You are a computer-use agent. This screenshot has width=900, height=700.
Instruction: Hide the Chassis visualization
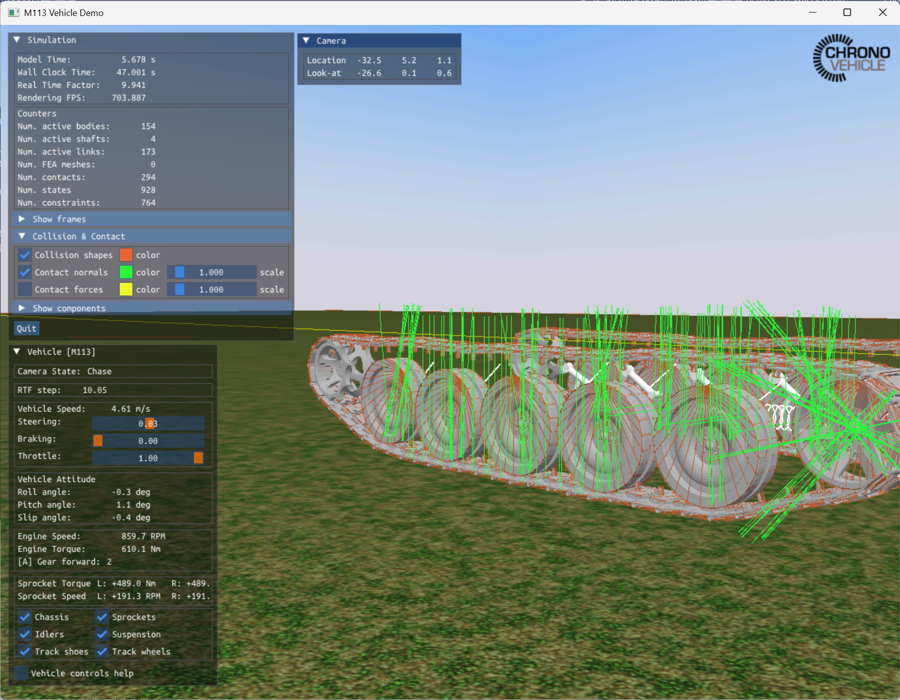coord(25,617)
